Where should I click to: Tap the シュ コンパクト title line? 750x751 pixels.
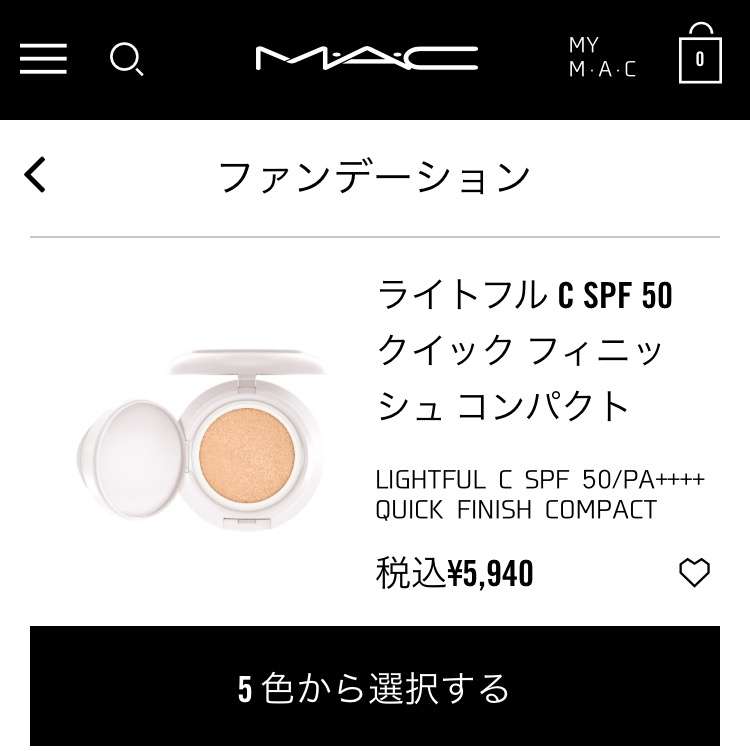click(502, 406)
